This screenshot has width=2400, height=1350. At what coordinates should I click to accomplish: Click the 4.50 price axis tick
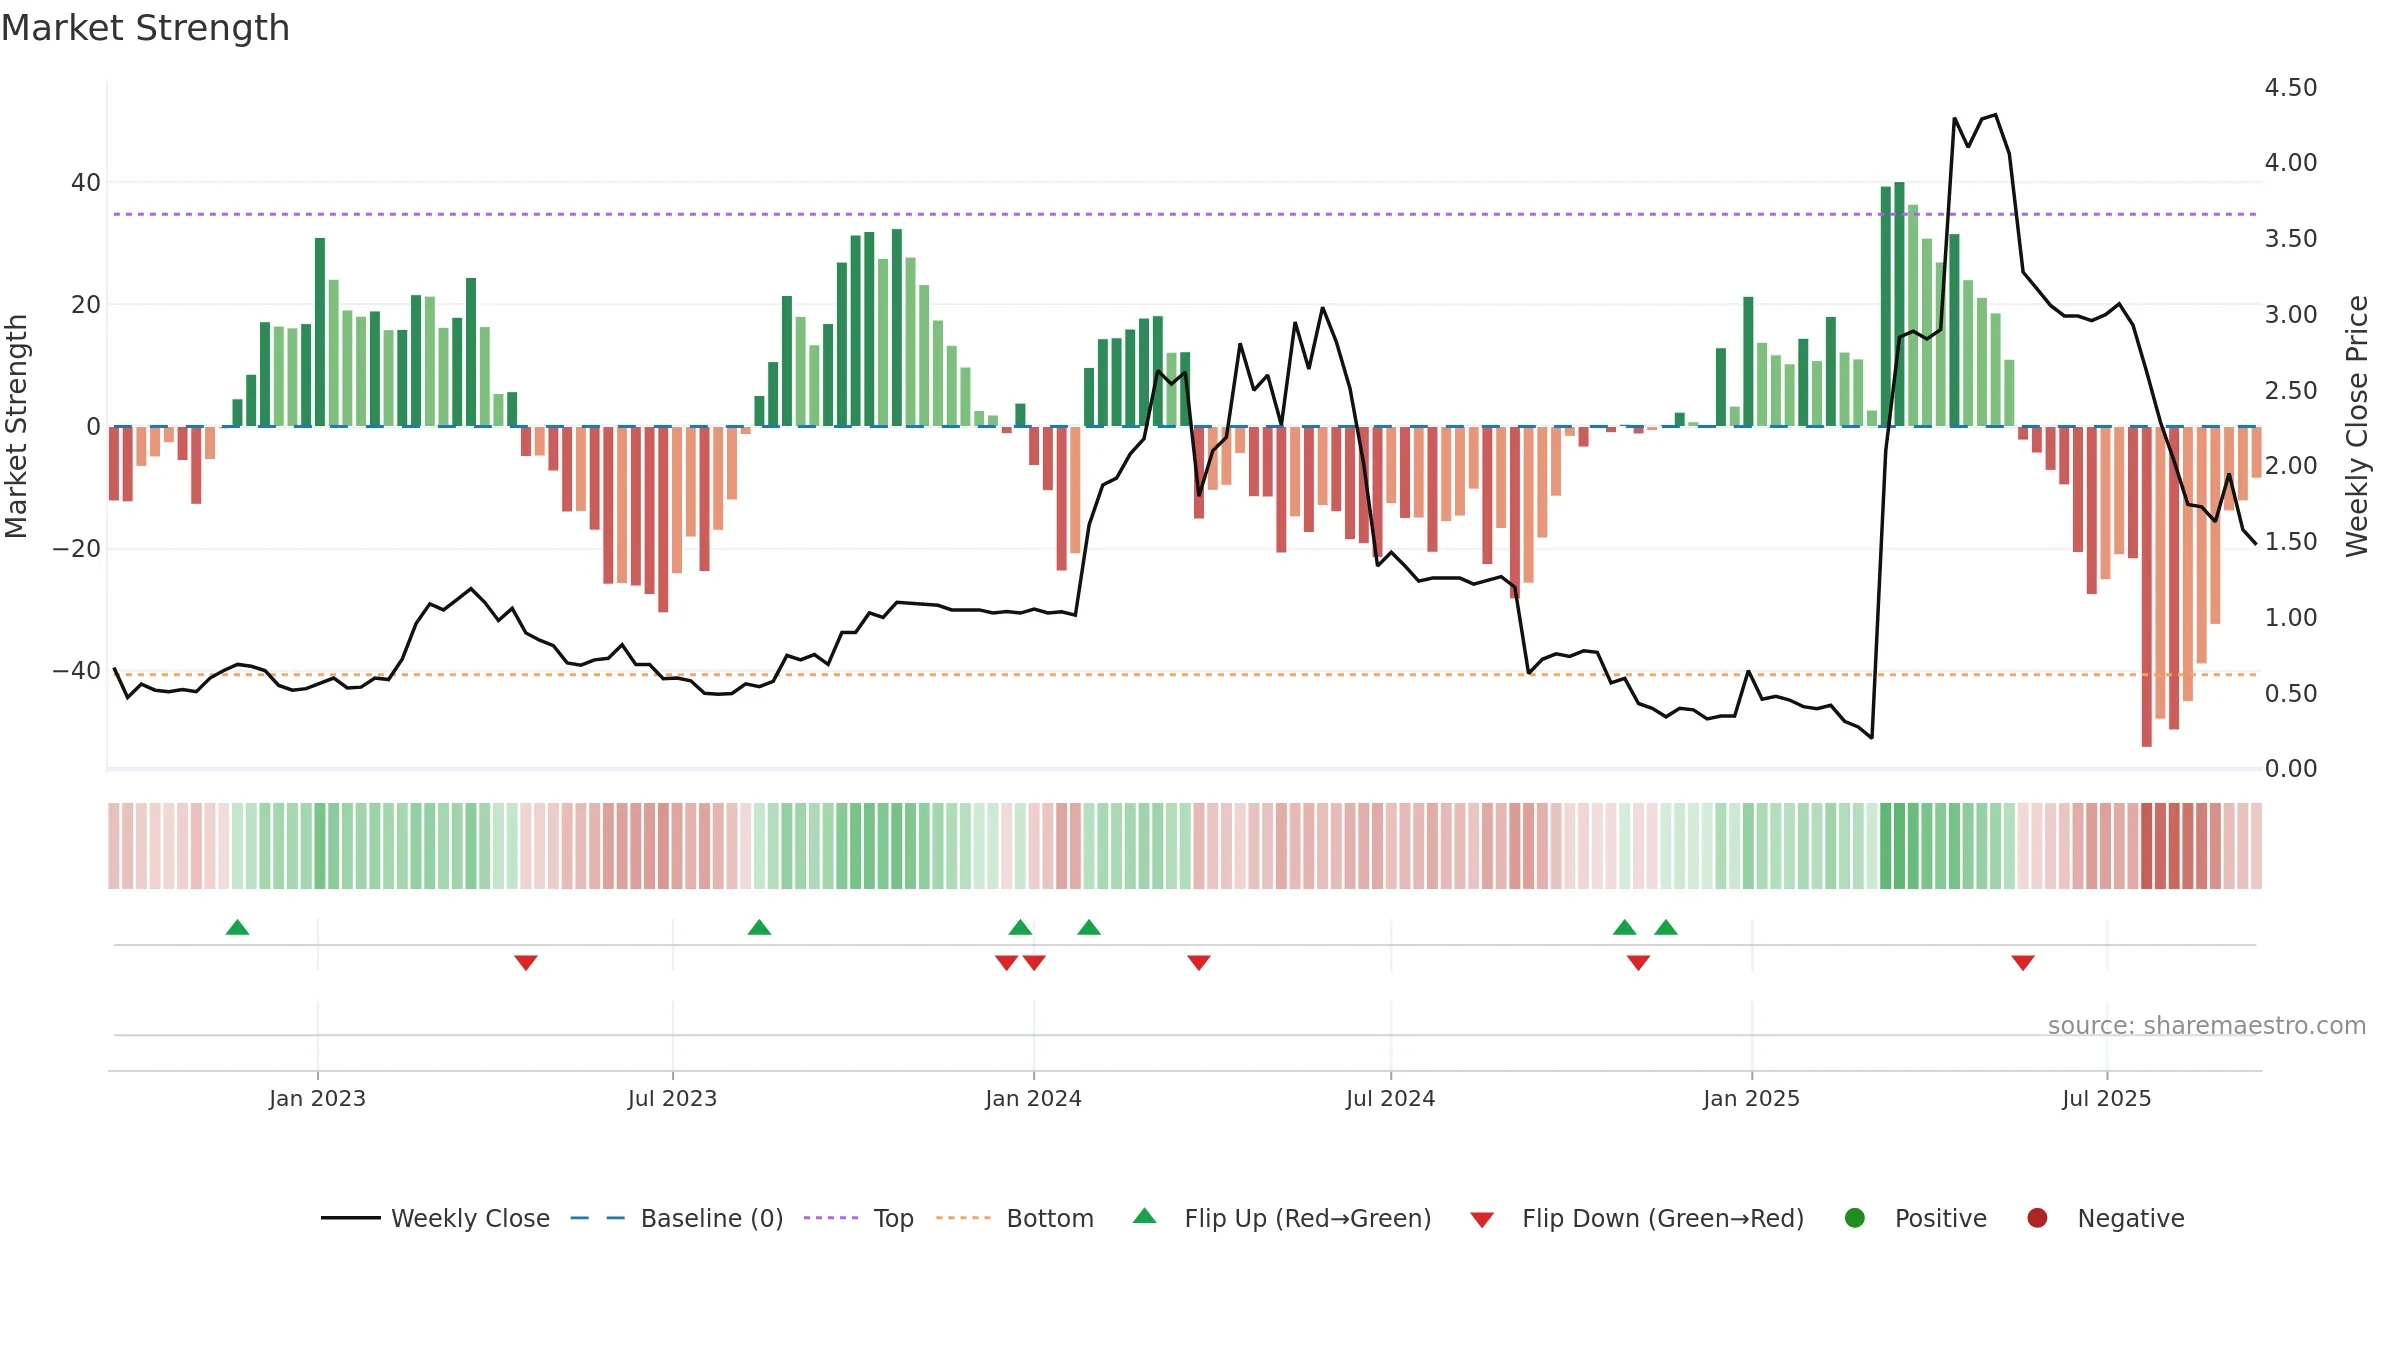(x=2291, y=88)
